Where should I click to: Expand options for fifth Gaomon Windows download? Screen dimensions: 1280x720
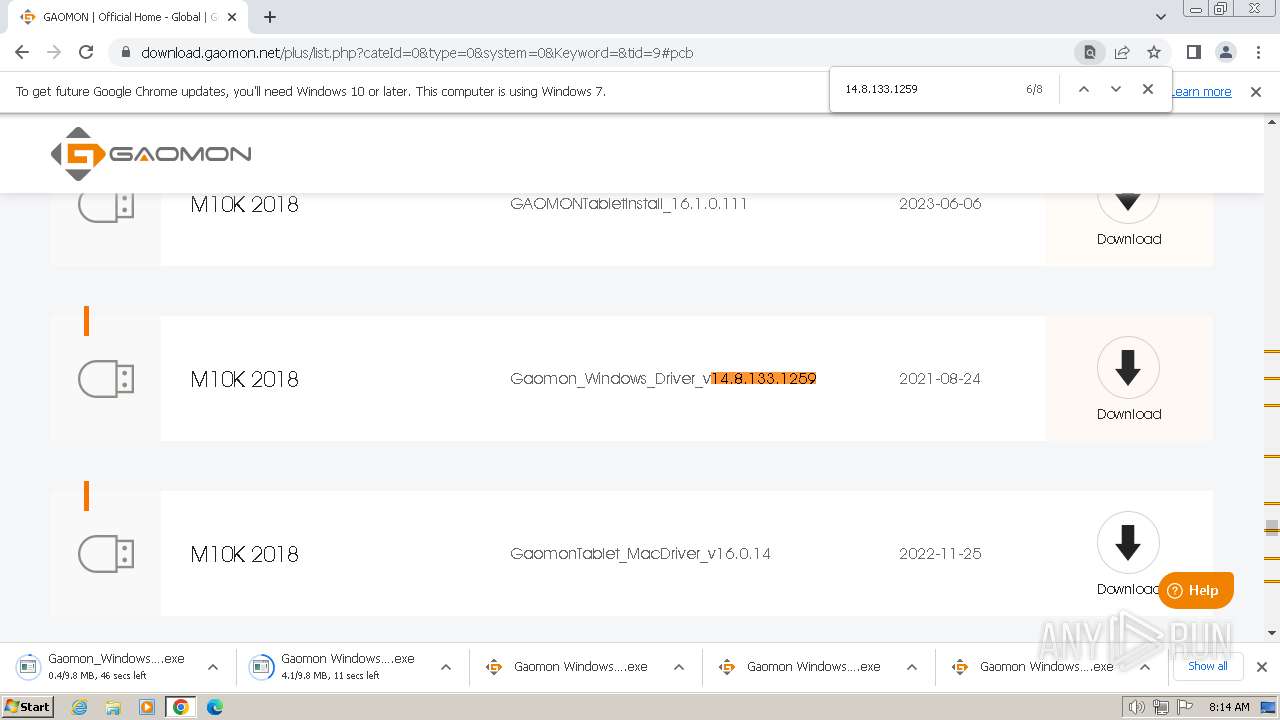pyautogui.click(x=1145, y=667)
